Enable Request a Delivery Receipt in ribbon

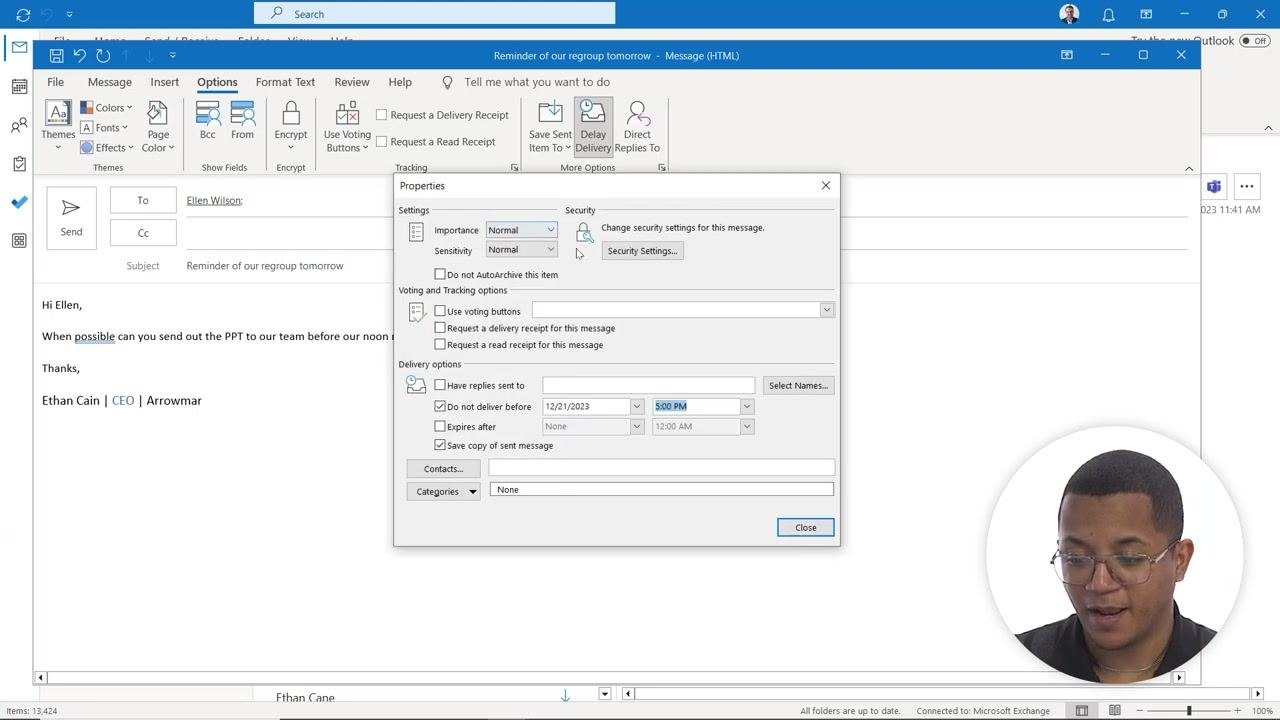381,115
